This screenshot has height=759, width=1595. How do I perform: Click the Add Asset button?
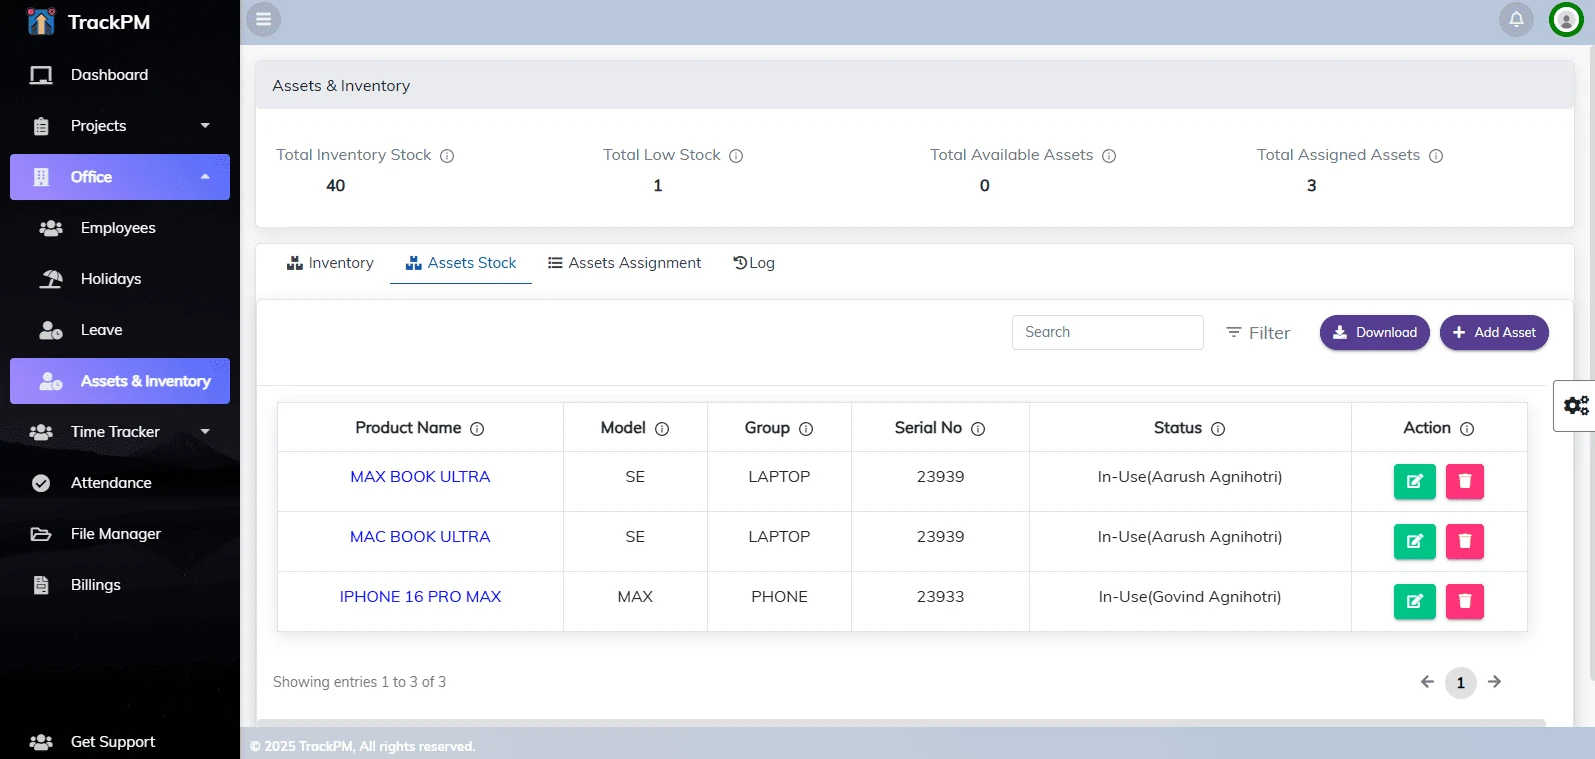tap(1494, 333)
